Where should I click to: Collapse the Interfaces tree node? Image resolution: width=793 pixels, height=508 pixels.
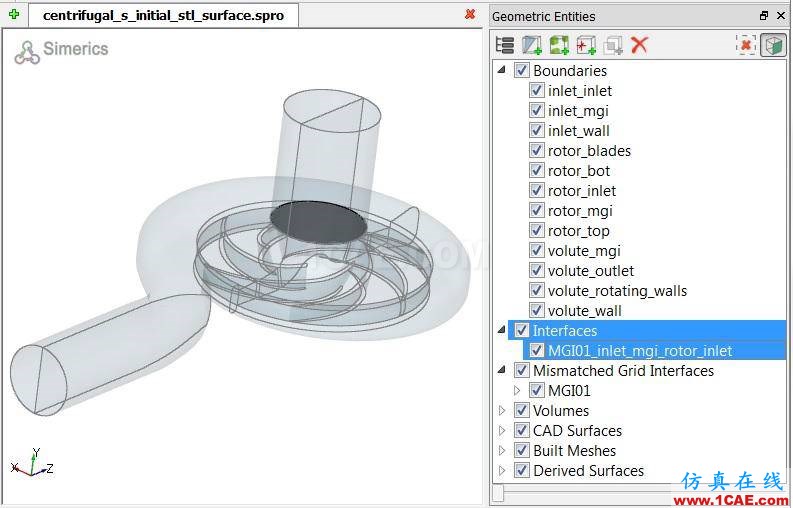coord(502,330)
